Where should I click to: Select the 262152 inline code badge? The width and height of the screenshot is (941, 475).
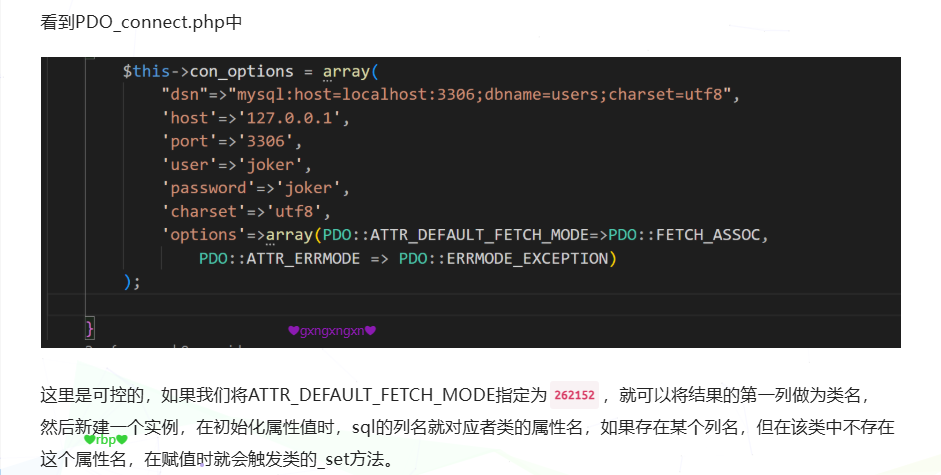coord(574,395)
